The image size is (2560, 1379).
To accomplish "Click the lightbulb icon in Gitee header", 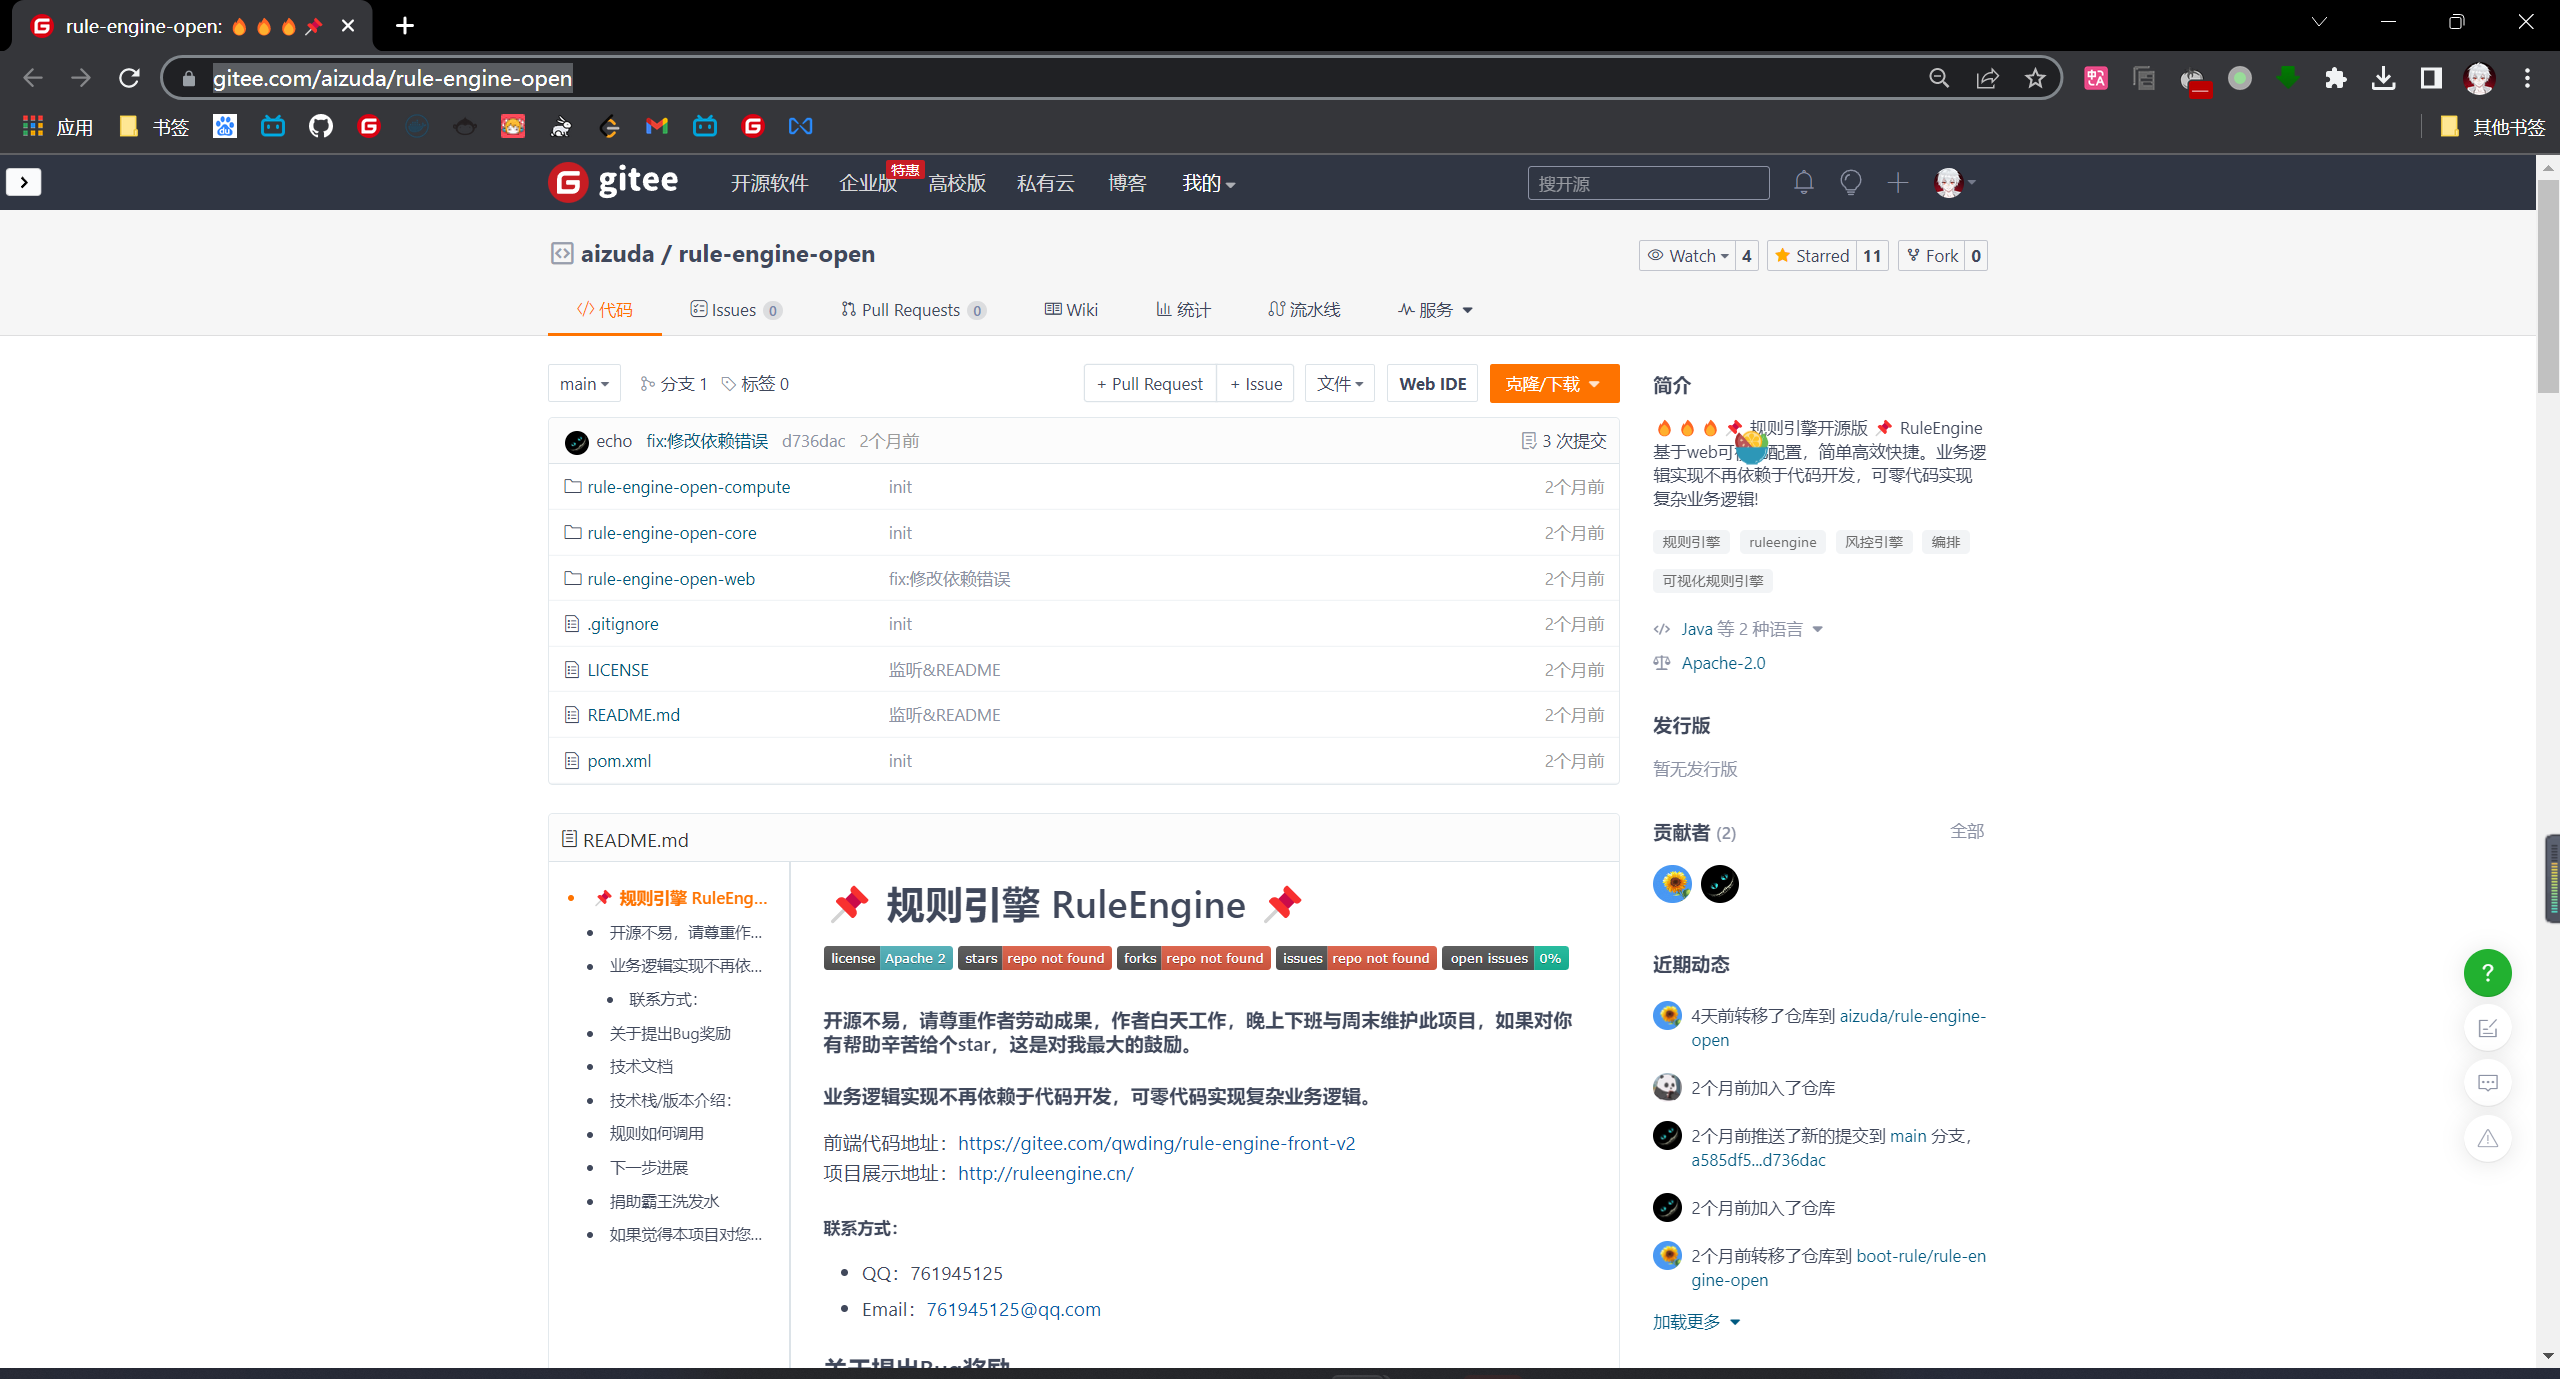I will coord(1850,183).
